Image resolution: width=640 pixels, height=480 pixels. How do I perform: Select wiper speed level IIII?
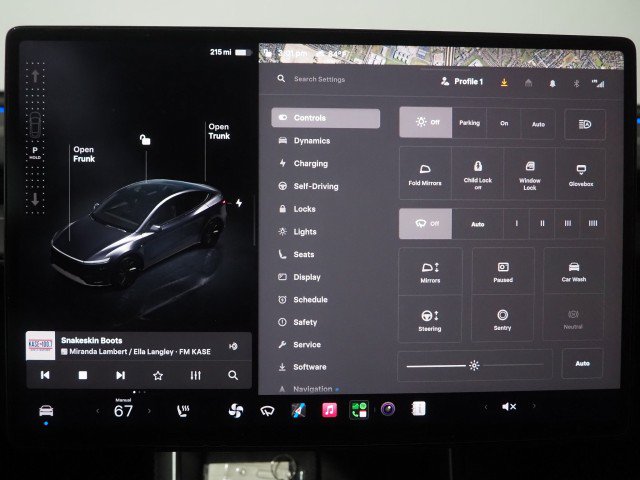click(x=593, y=224)
